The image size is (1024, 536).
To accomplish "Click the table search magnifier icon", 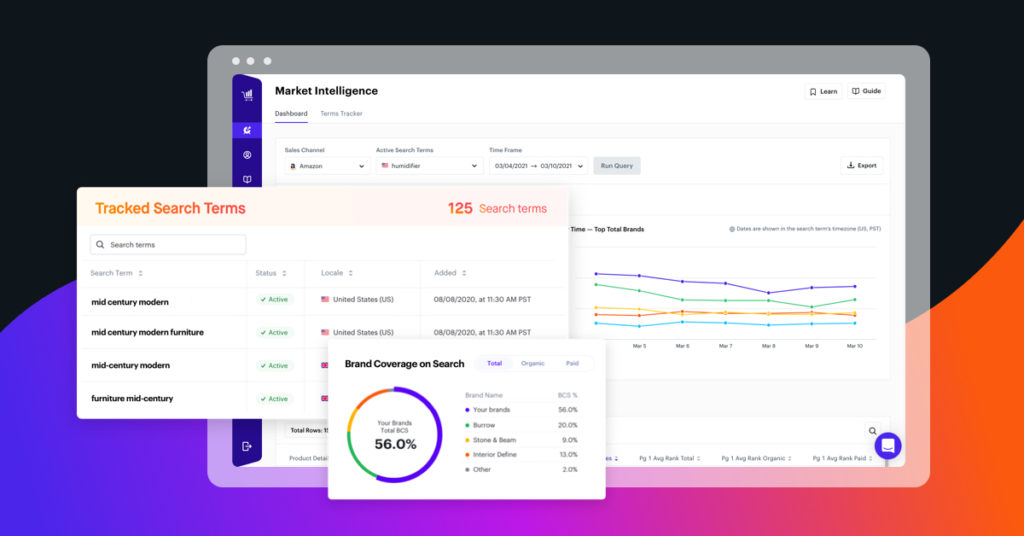I will tap(872, 431).
